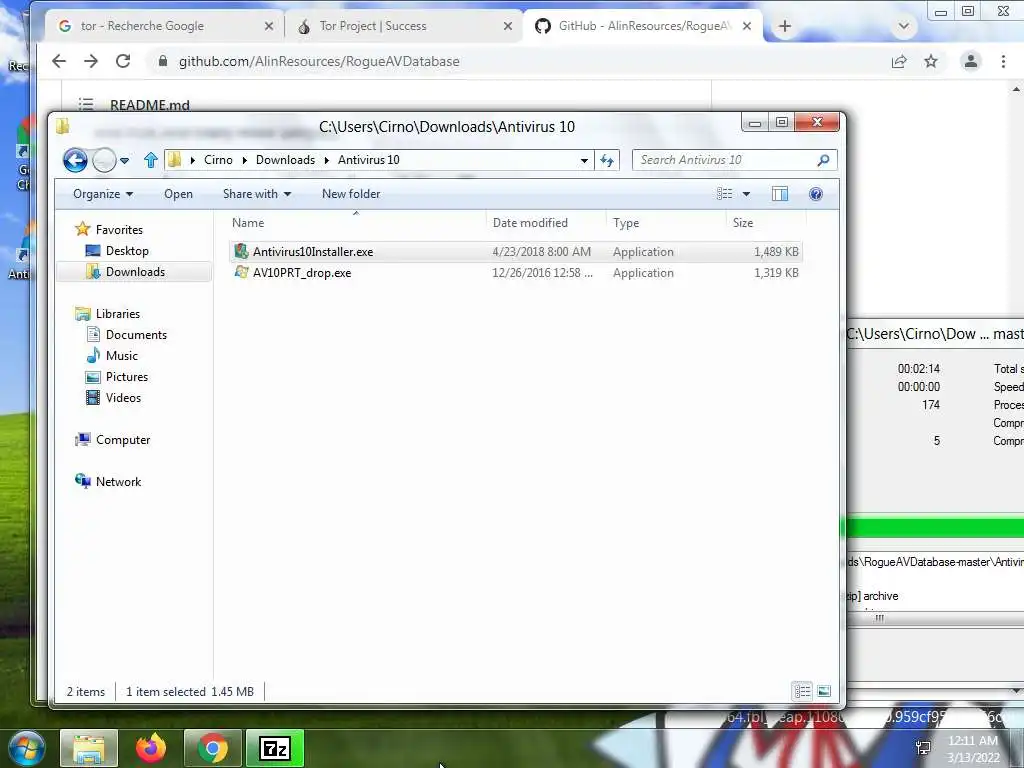Open the Share with menu
Viewport: 1024px width, 768px height.
(x=257, y=194)
